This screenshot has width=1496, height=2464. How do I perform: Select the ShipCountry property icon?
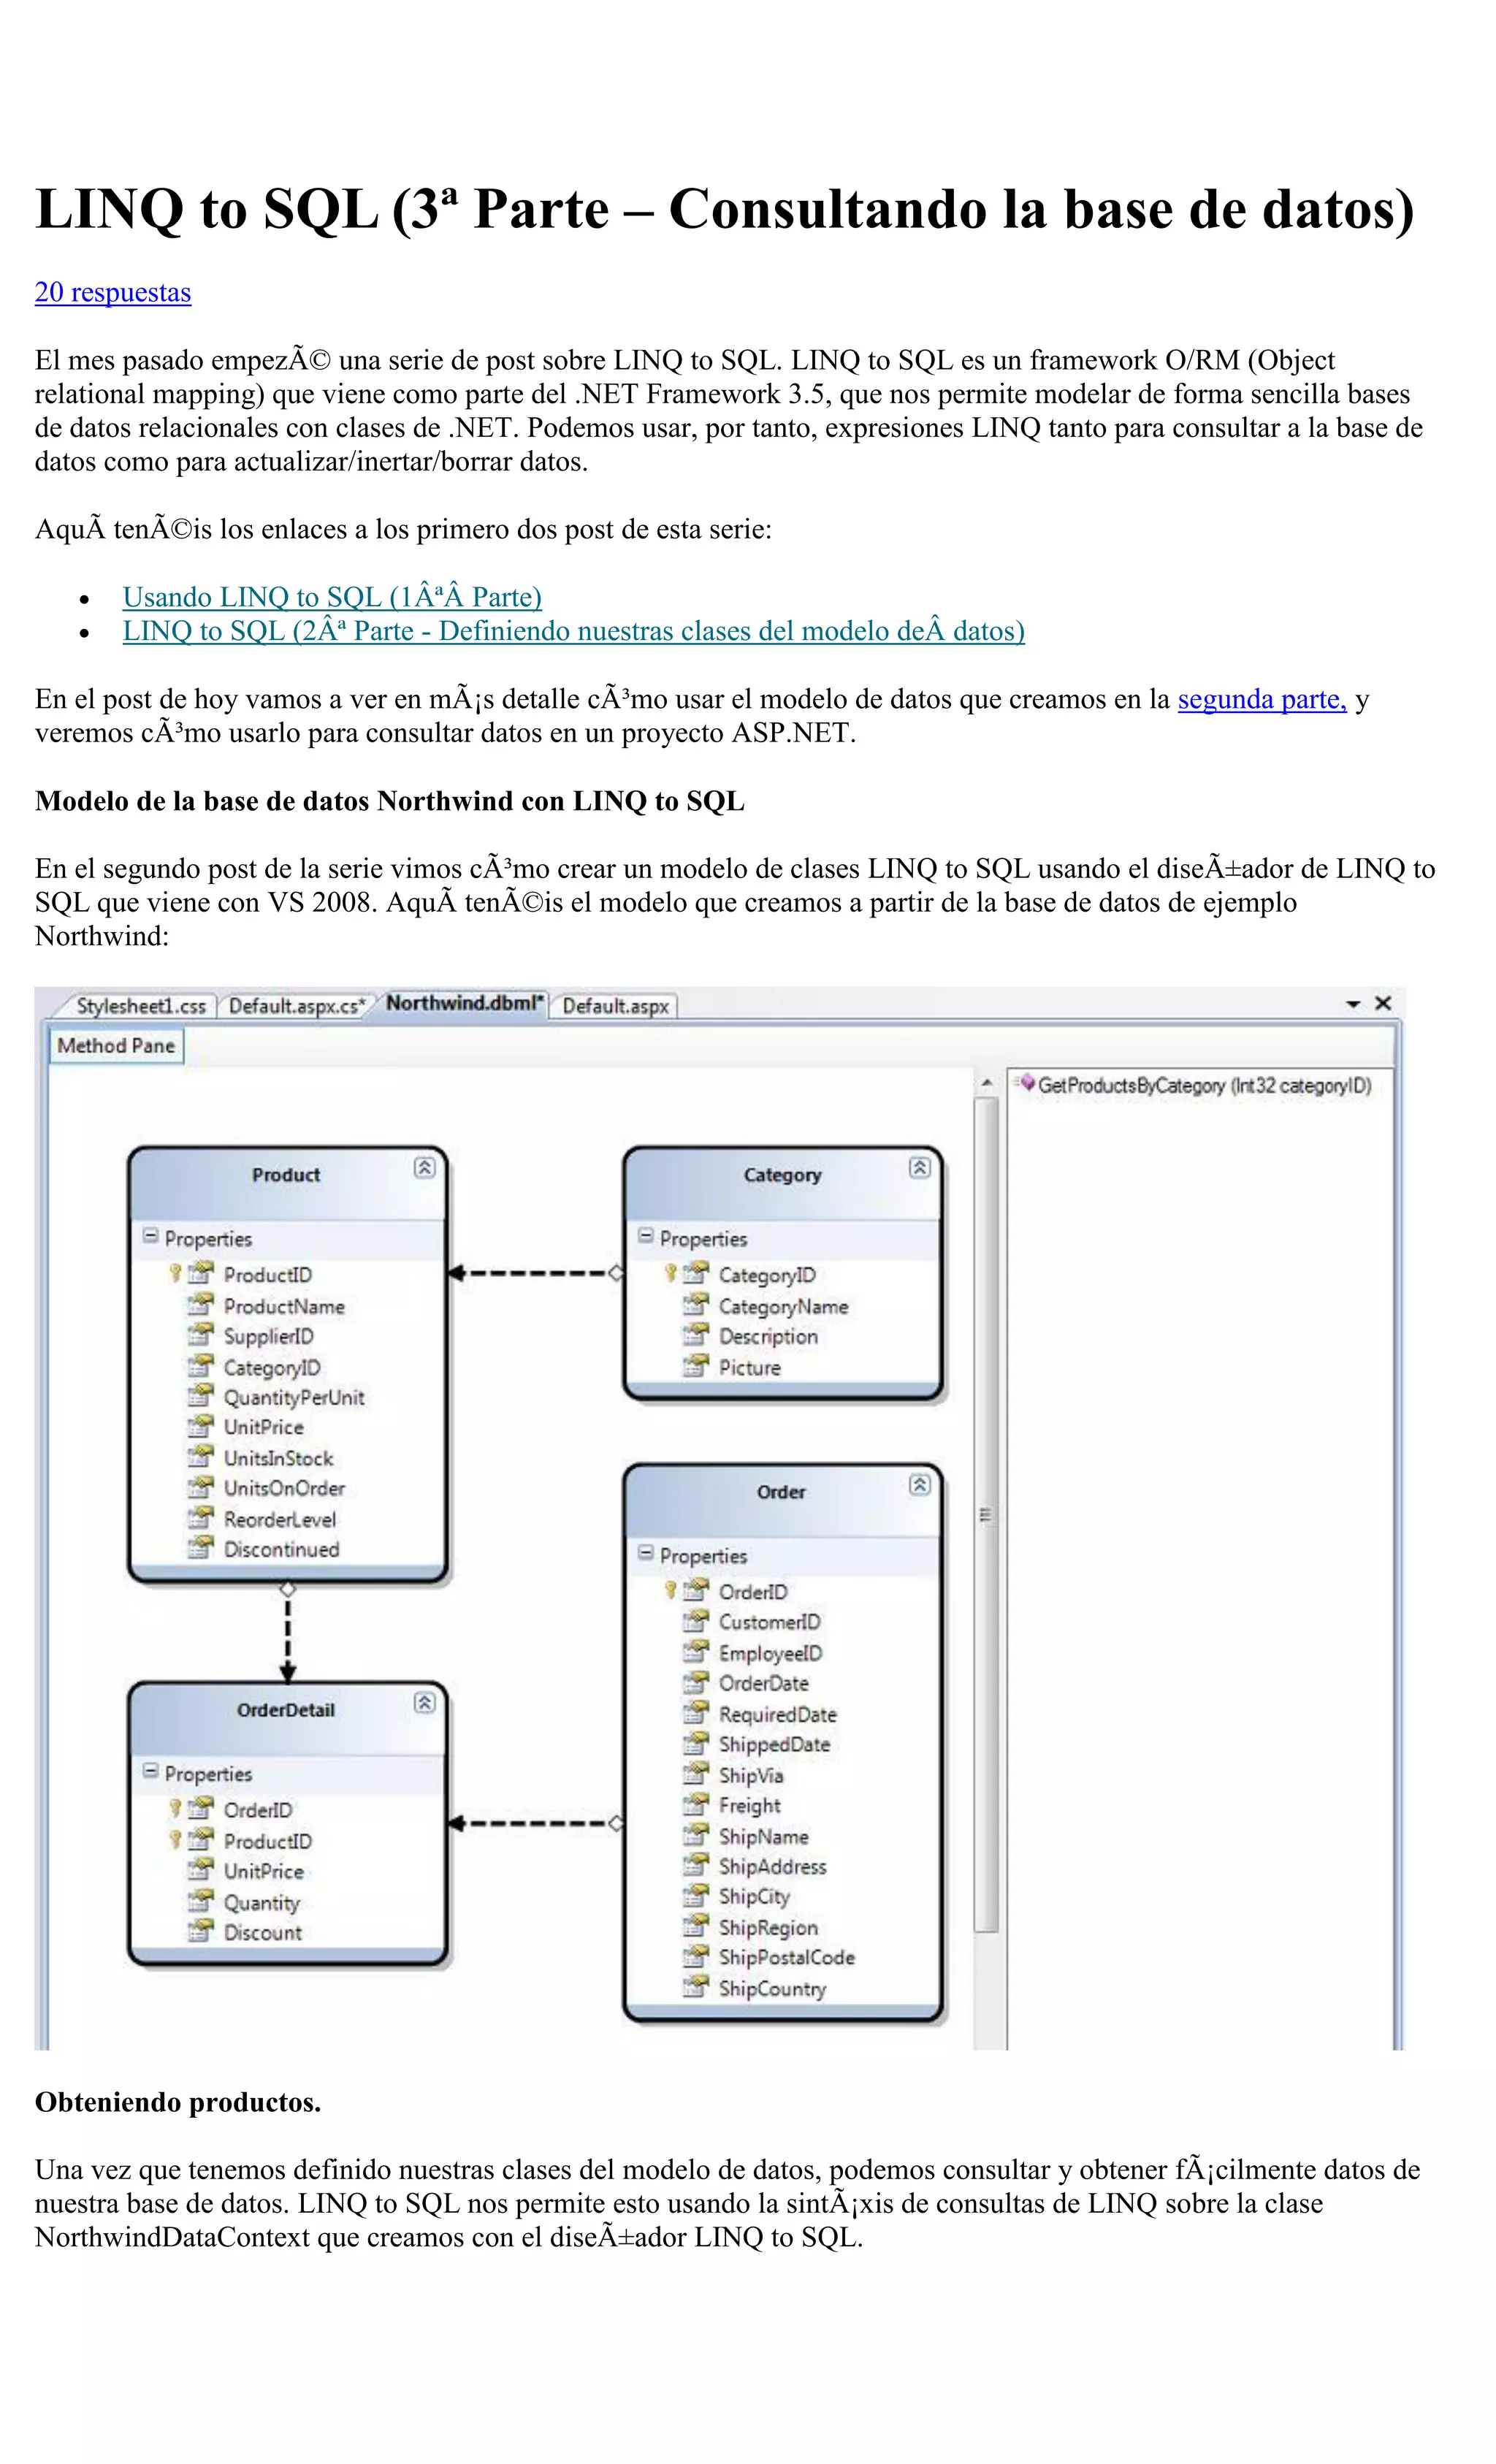695,1986
